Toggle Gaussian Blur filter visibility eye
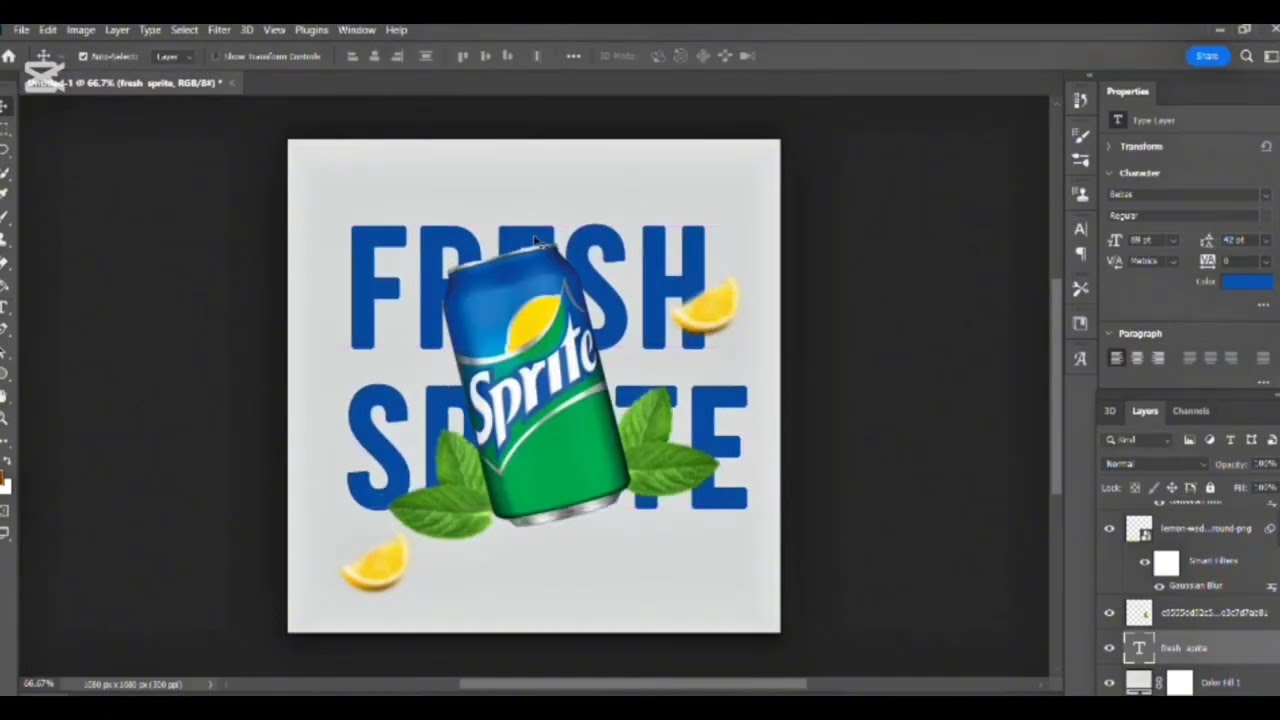The height and width of the screenshot is (720, 1280). click(1160, 586)
